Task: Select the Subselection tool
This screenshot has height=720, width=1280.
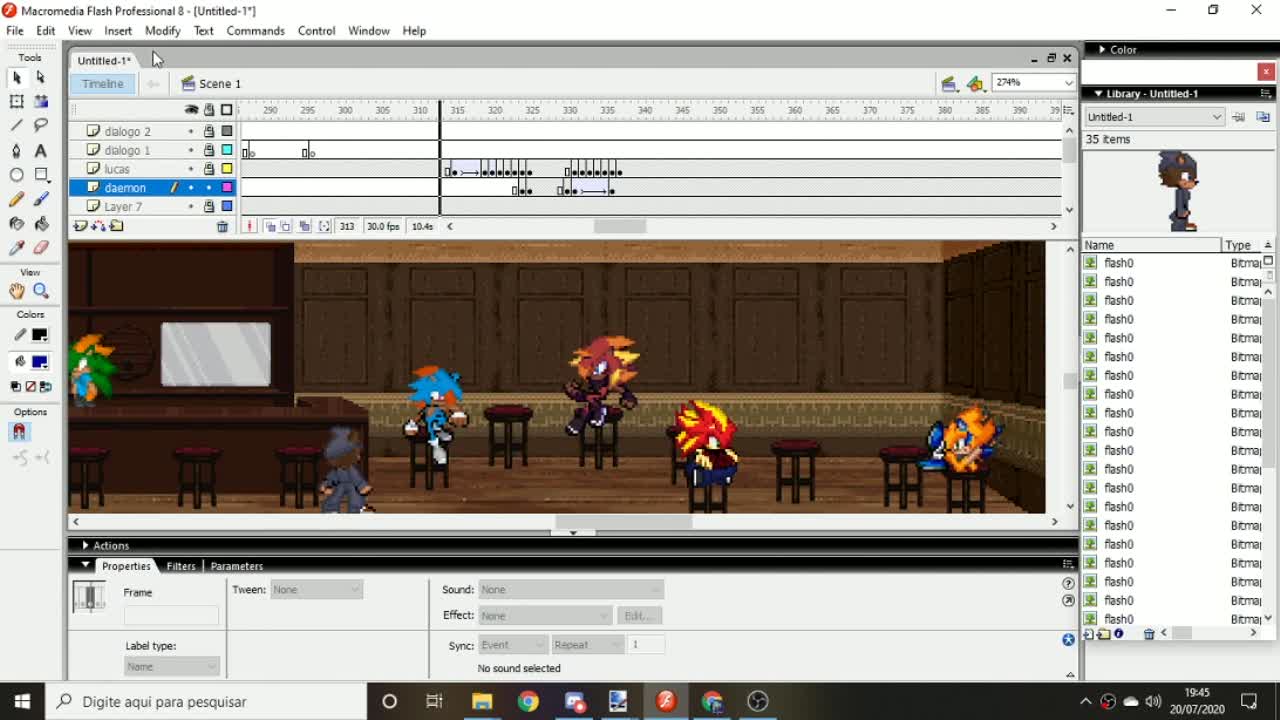Action: coord(41,77)
